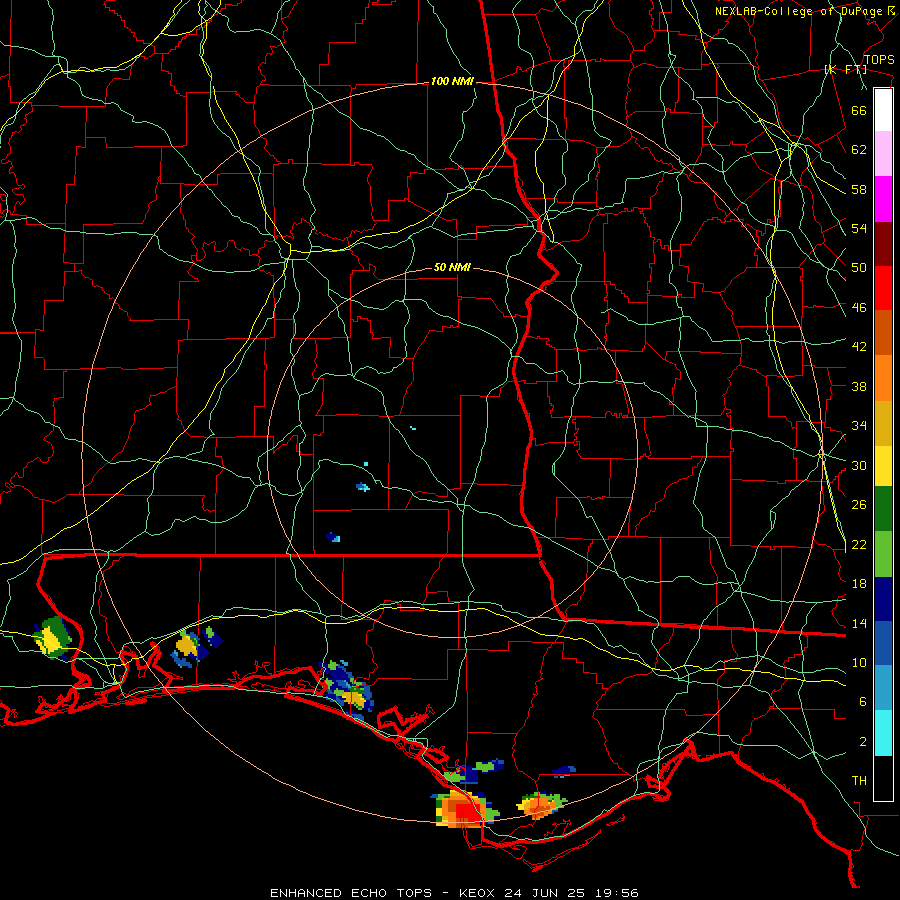This screenshot has height=900, width=900.
Task: Click the Enhanced Echo Tops KEOX caption
Action: click(454, 893)
